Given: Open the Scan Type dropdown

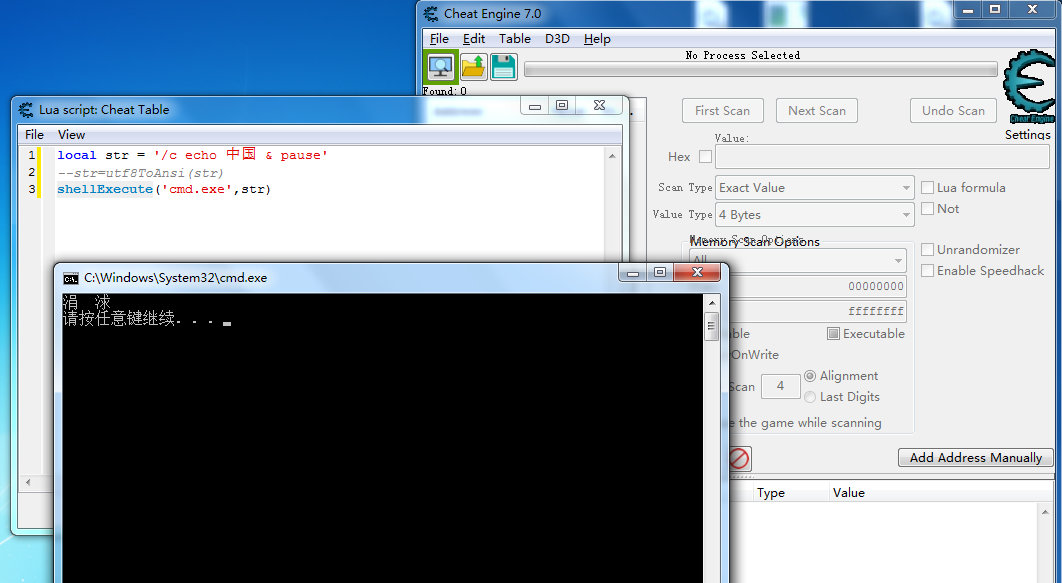Looking at the screenshot, I should 814,188.
